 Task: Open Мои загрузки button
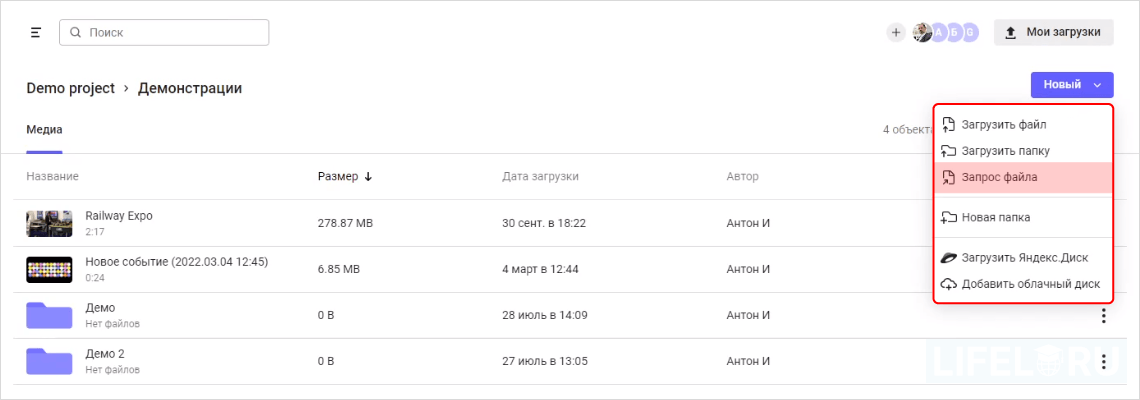(x=1053, y=33)
